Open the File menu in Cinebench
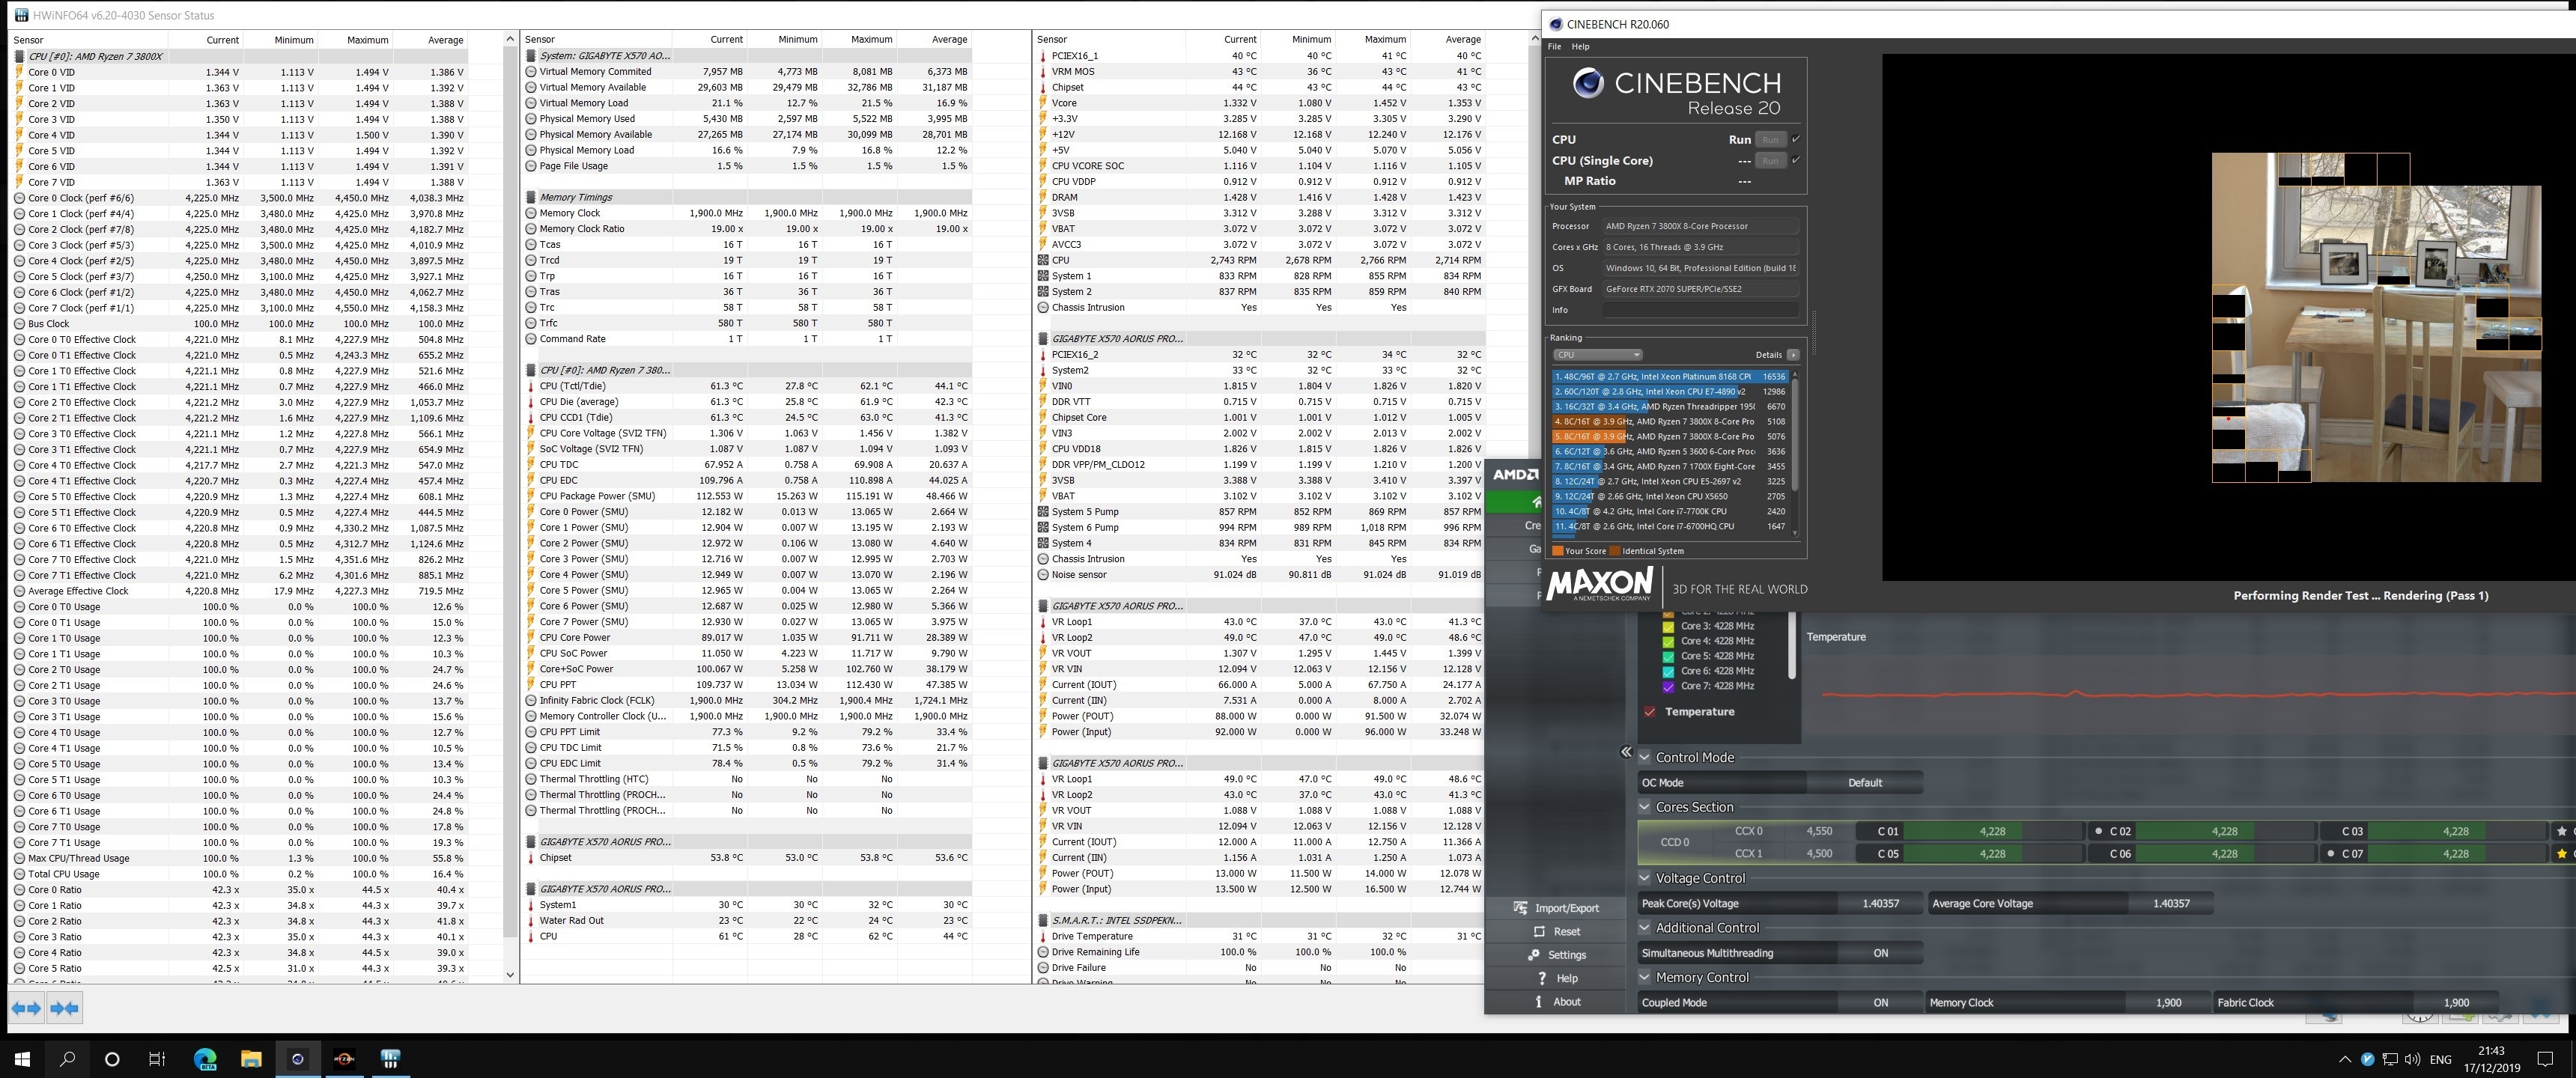2576x1078 pixels. [1554, 47]
